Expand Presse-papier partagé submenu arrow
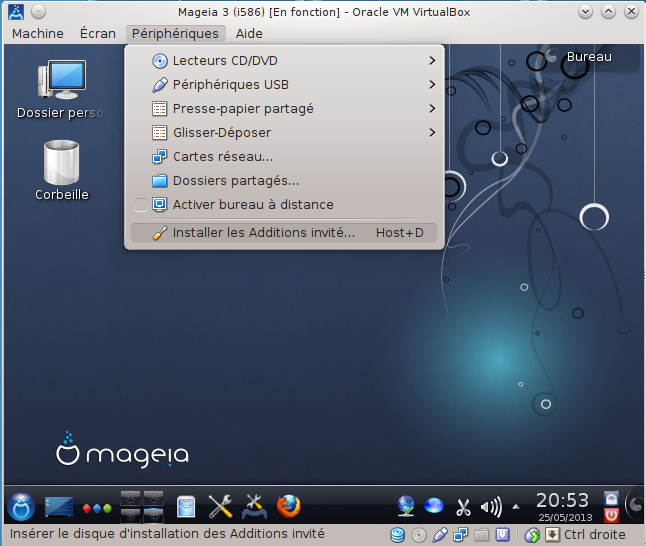 tap(432, 108)
